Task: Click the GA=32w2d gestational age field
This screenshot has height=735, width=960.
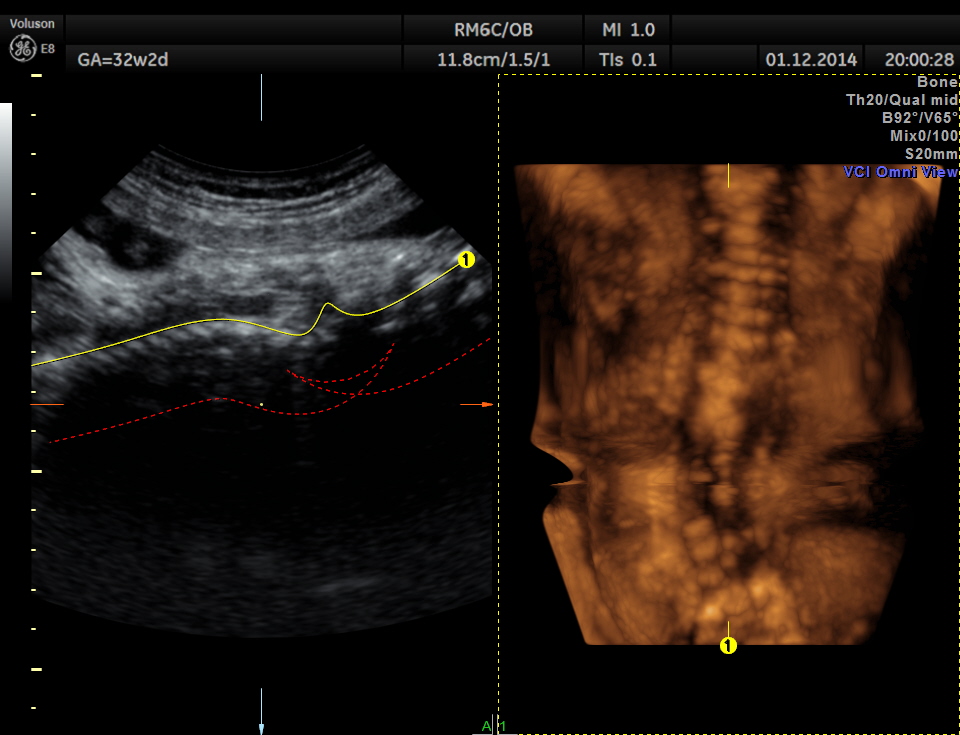Action: point(123,59)
